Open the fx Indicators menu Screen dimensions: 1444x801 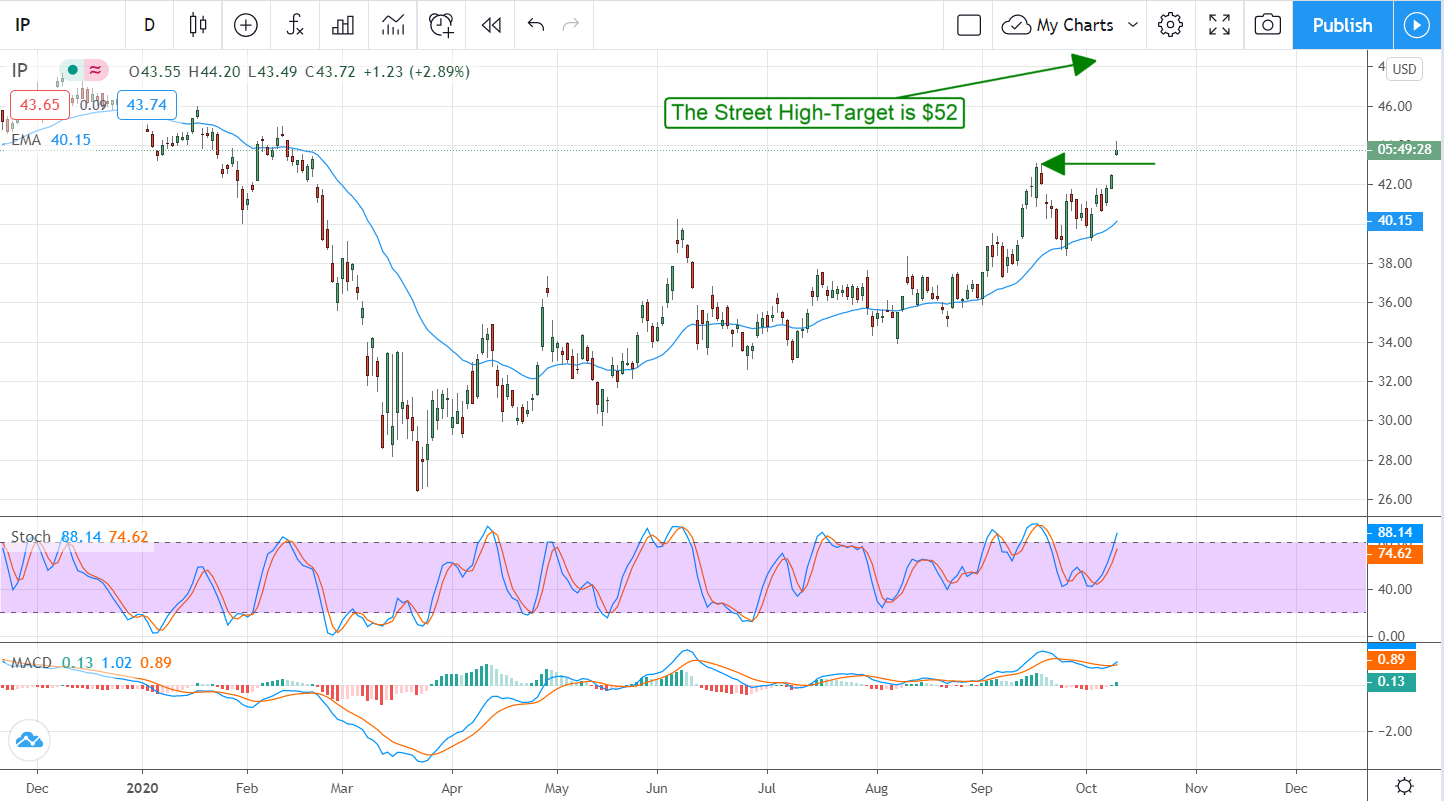[295, 25]
